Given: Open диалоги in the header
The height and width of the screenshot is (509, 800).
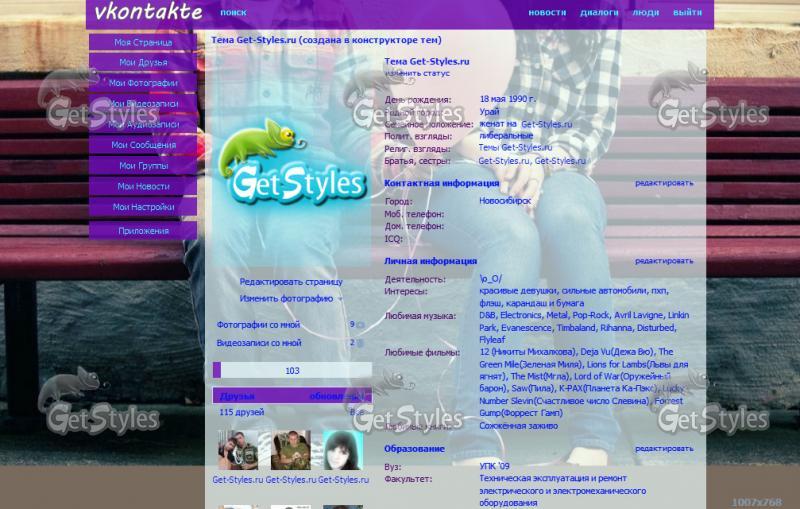Looking at the screenshot, I should 599,13.
